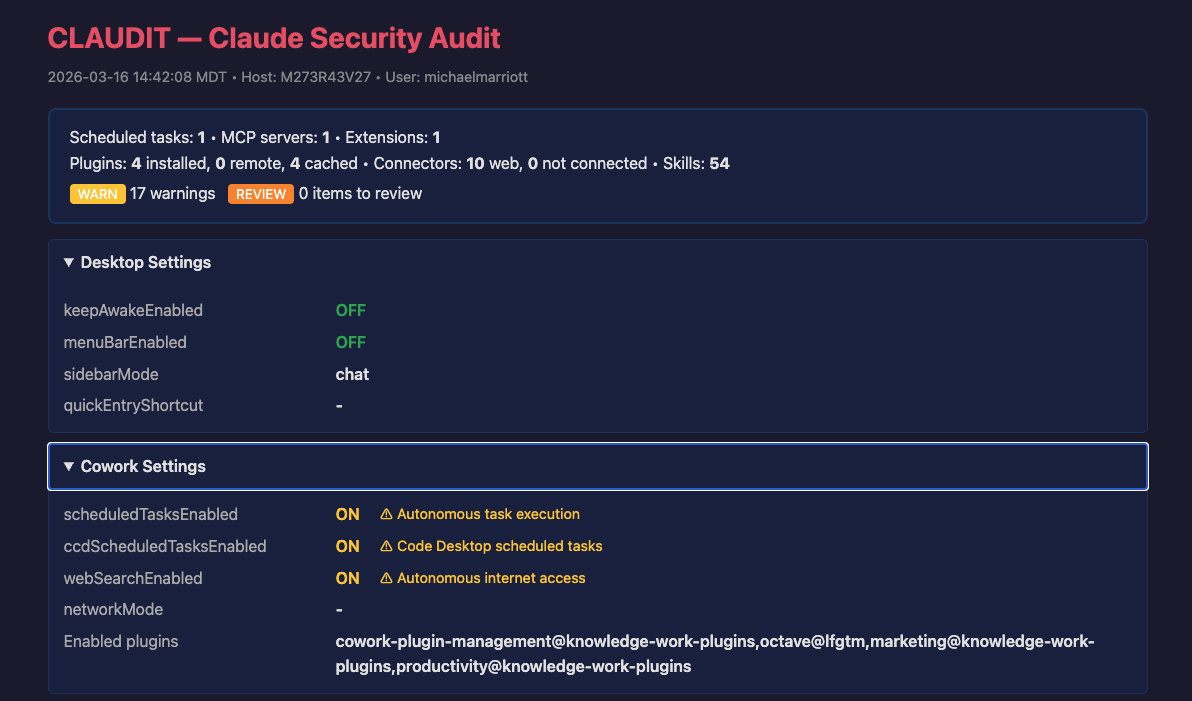This screenshot has height=701, width=1192.
Task: Click the warning icon near Autonomous internet access
Action: (x=386, y=578)
